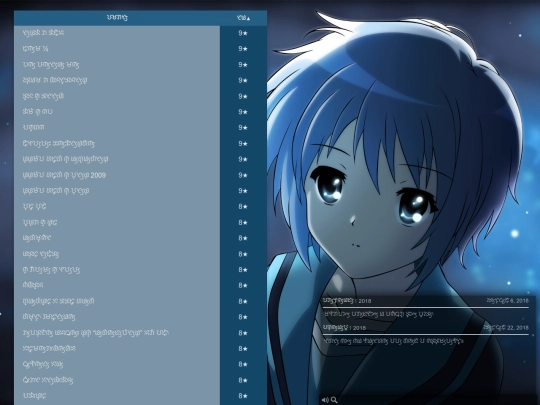Open the news entry dated 22, 2018
This screenshot has width=540, height=405.
pos(426,334)
